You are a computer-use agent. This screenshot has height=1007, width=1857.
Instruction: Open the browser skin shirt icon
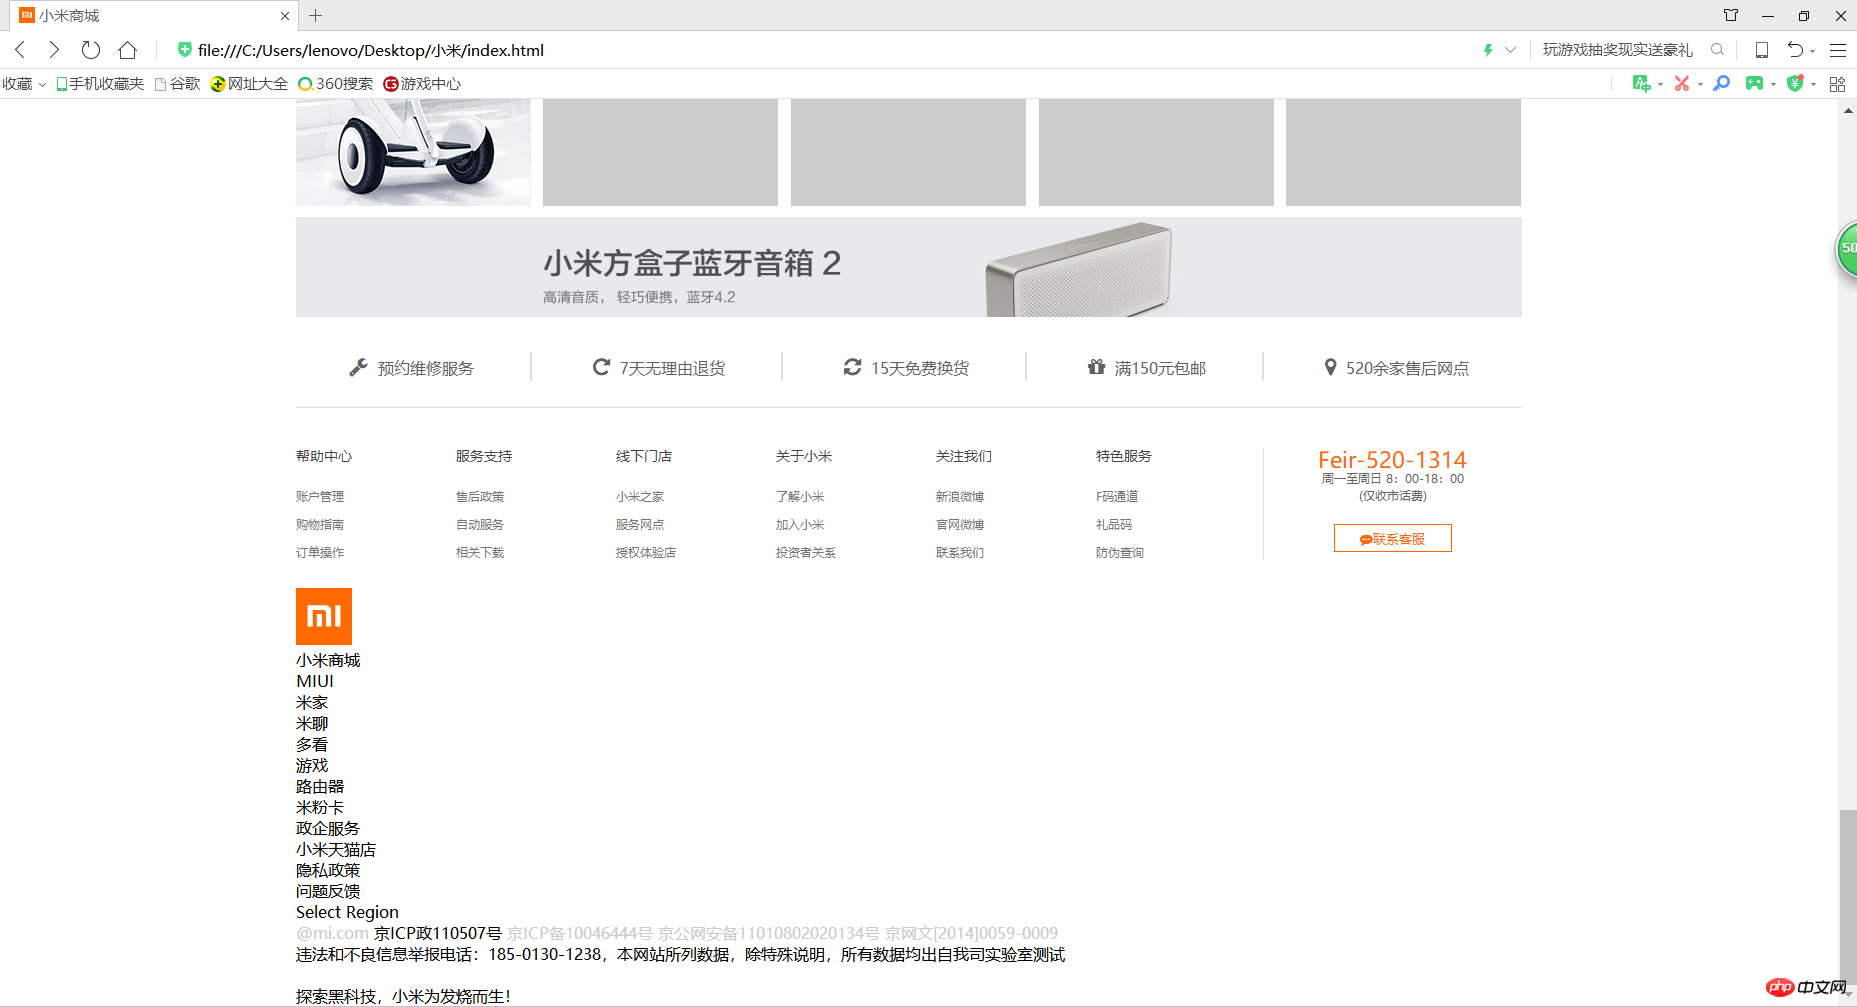[1731, 16]
